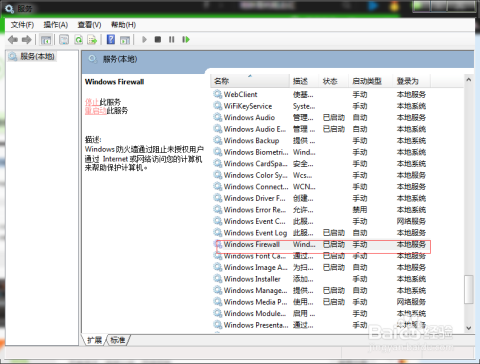
Task: Click the 重启动 link to restart service
Action: pos(96,111)
